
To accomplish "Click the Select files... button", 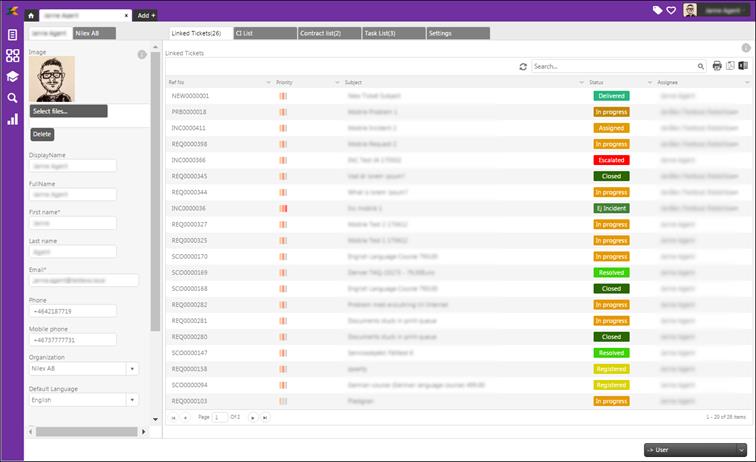I will click(68, 111).
